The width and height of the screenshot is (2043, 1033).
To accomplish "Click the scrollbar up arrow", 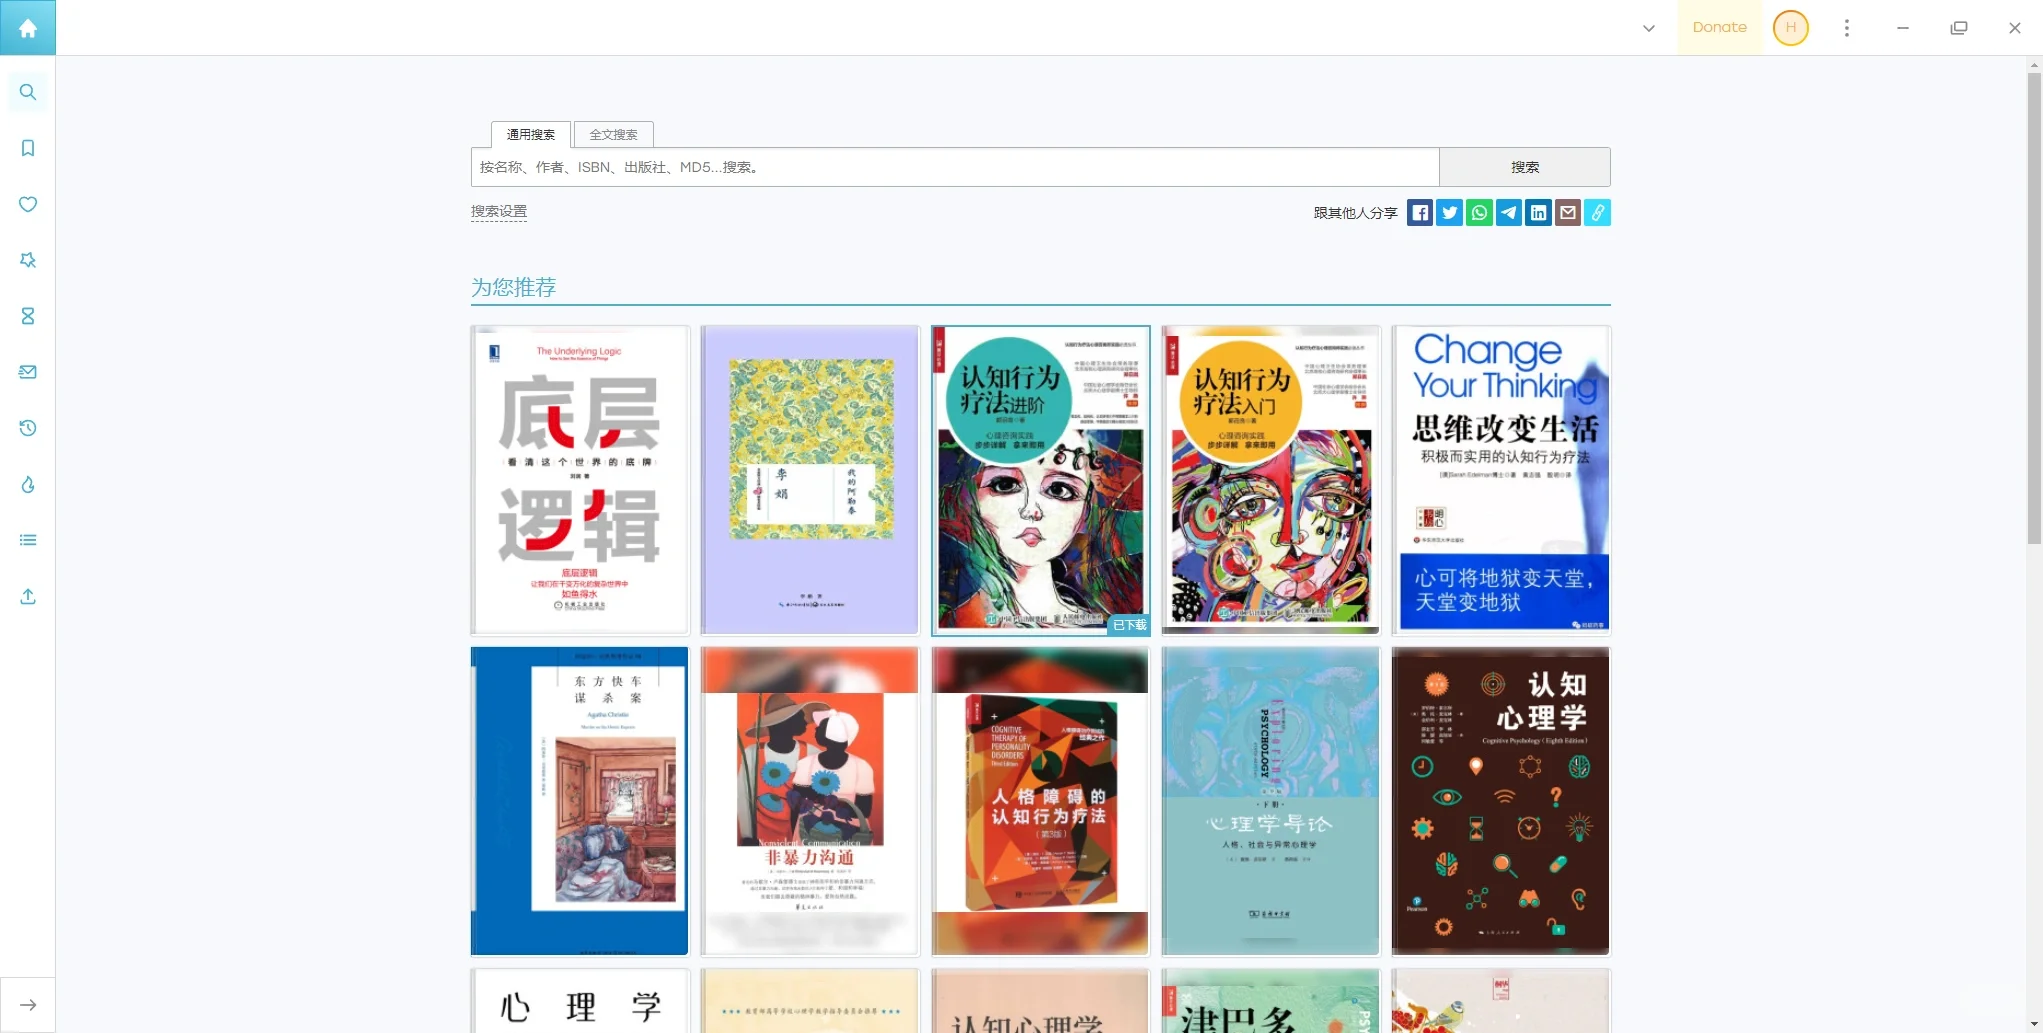I will click(2034, 64).
